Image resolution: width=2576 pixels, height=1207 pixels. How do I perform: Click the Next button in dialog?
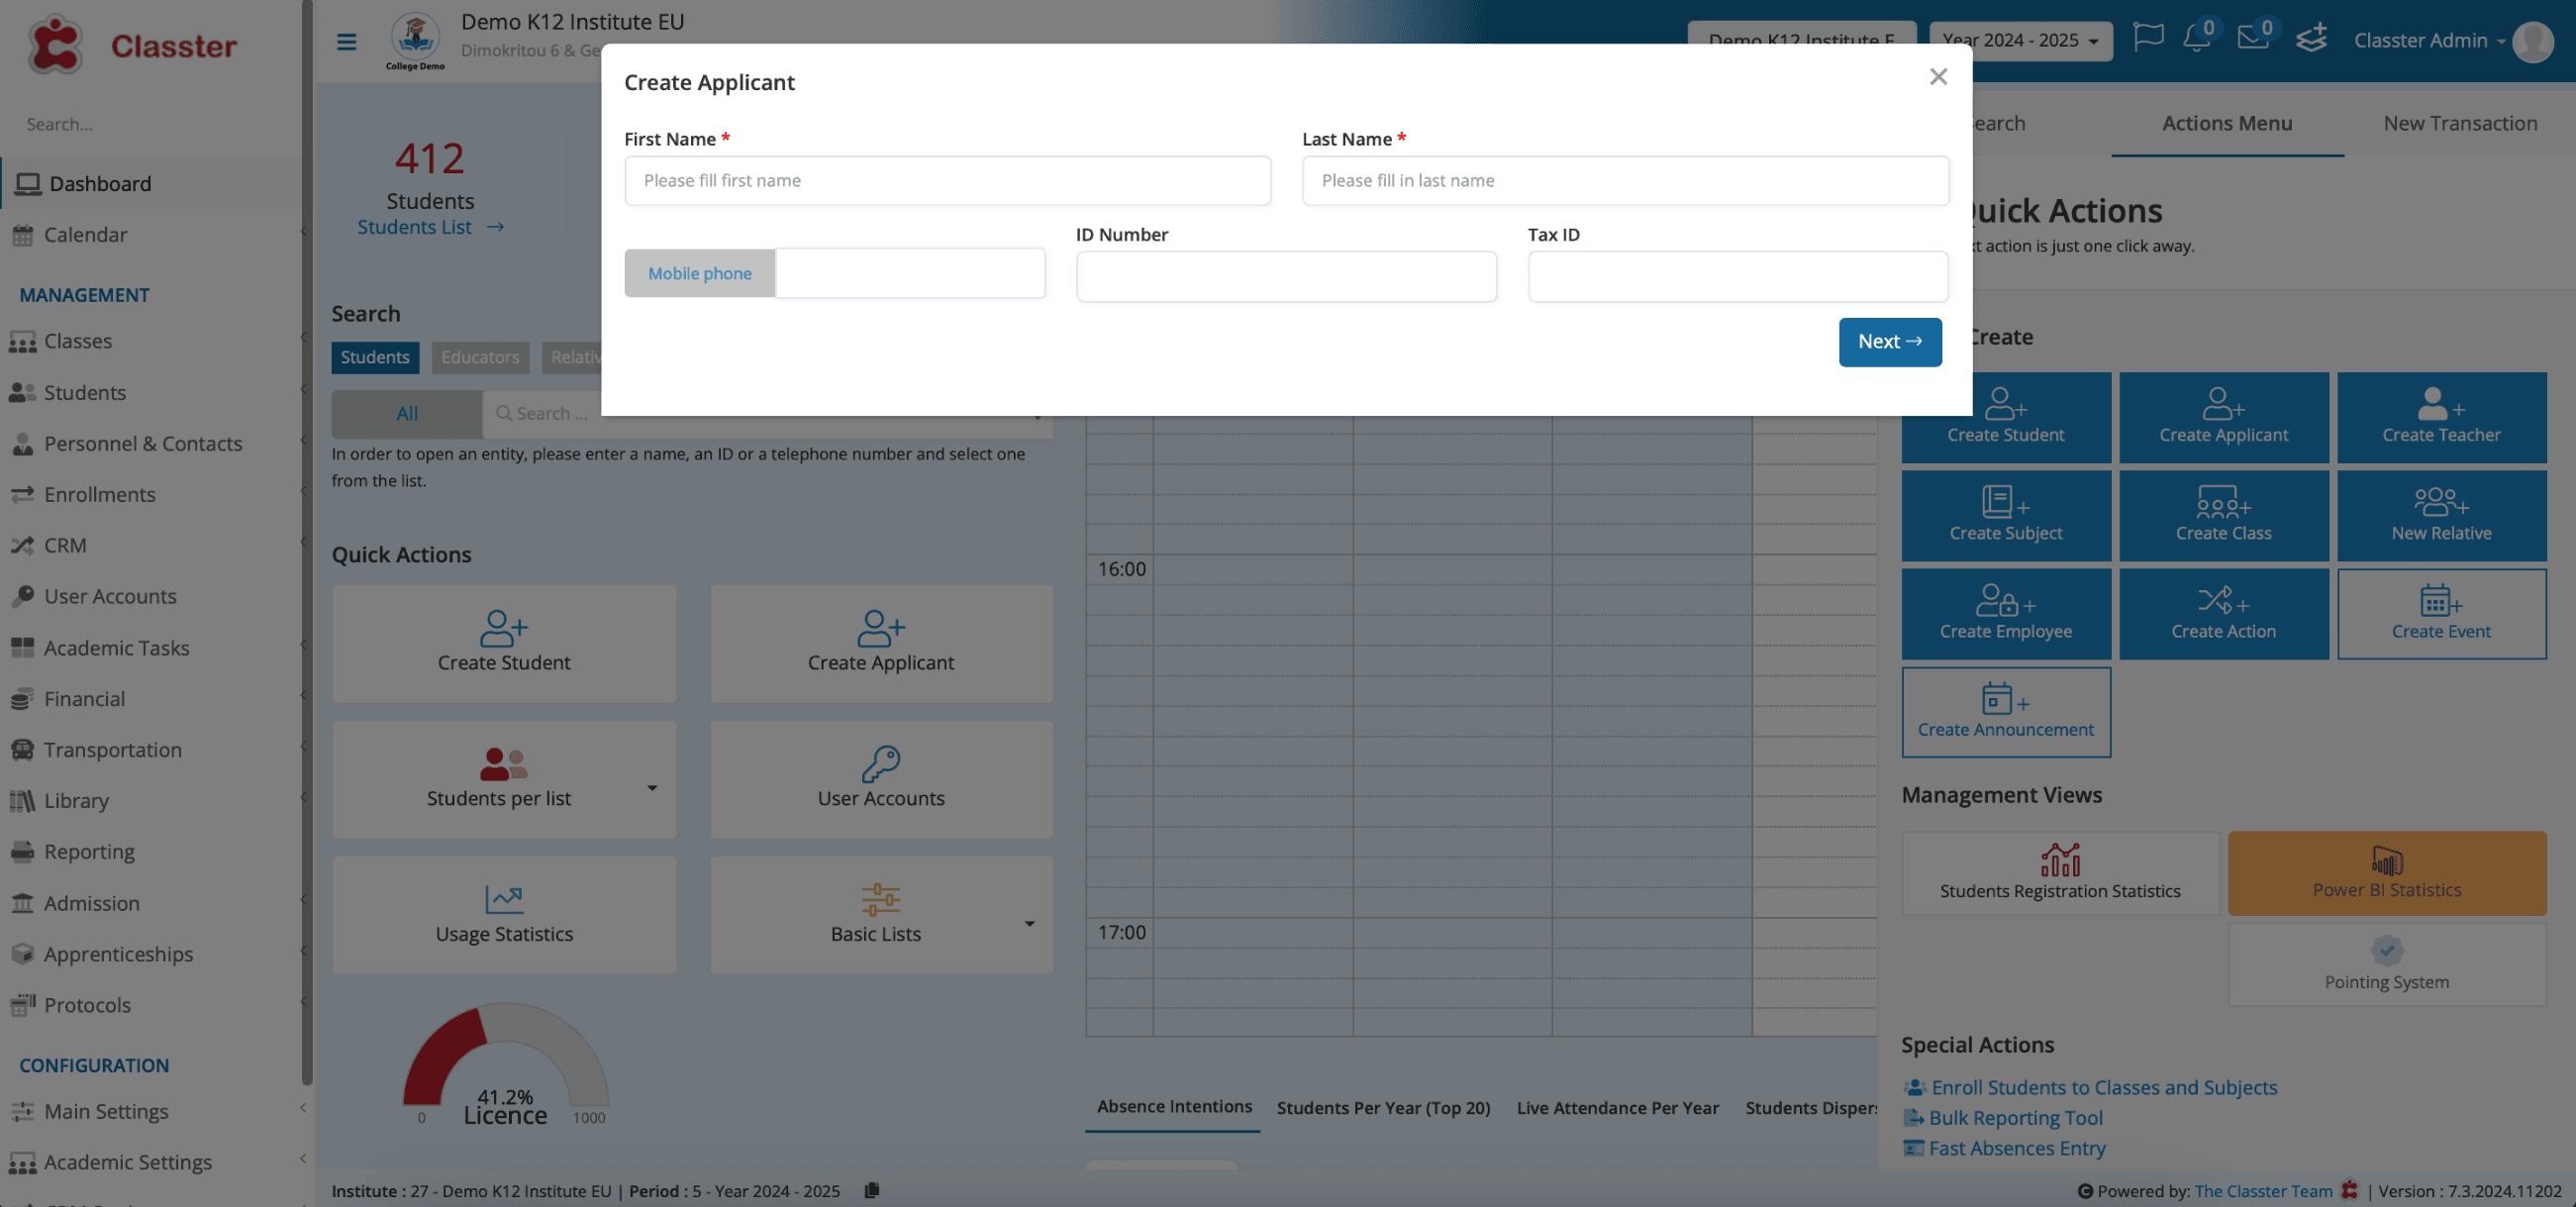(x=1890, y=342)
